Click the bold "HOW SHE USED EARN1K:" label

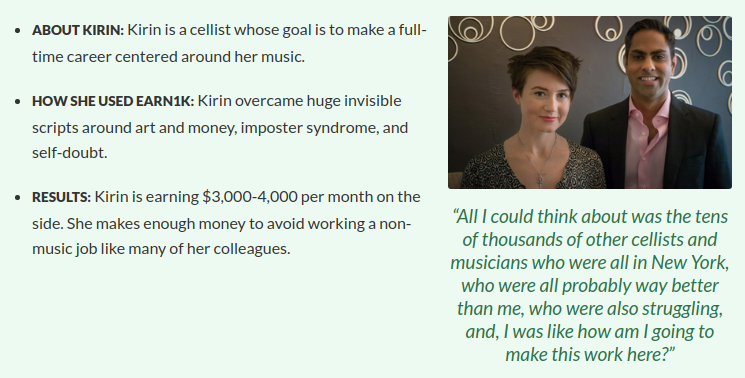(x=113, y=101)
